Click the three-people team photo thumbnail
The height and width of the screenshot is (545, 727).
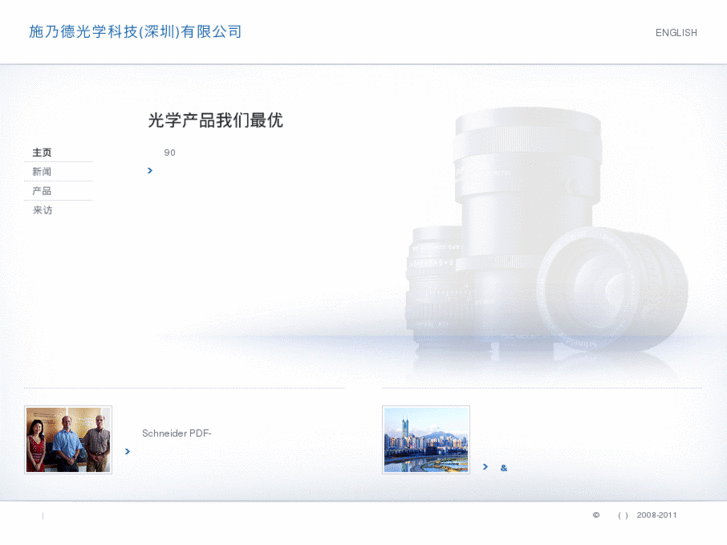68,440
